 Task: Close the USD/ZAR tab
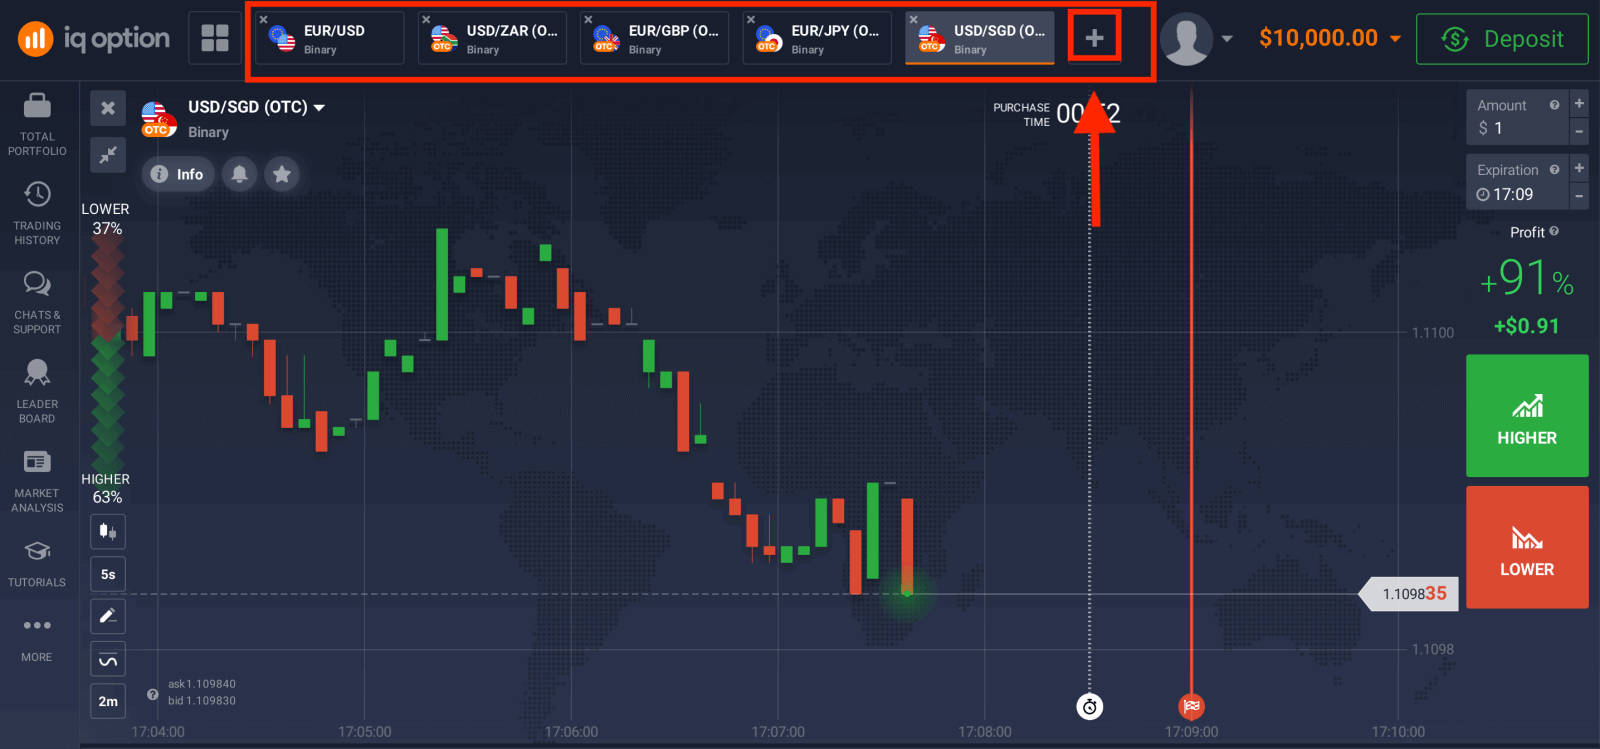(426, 20)
